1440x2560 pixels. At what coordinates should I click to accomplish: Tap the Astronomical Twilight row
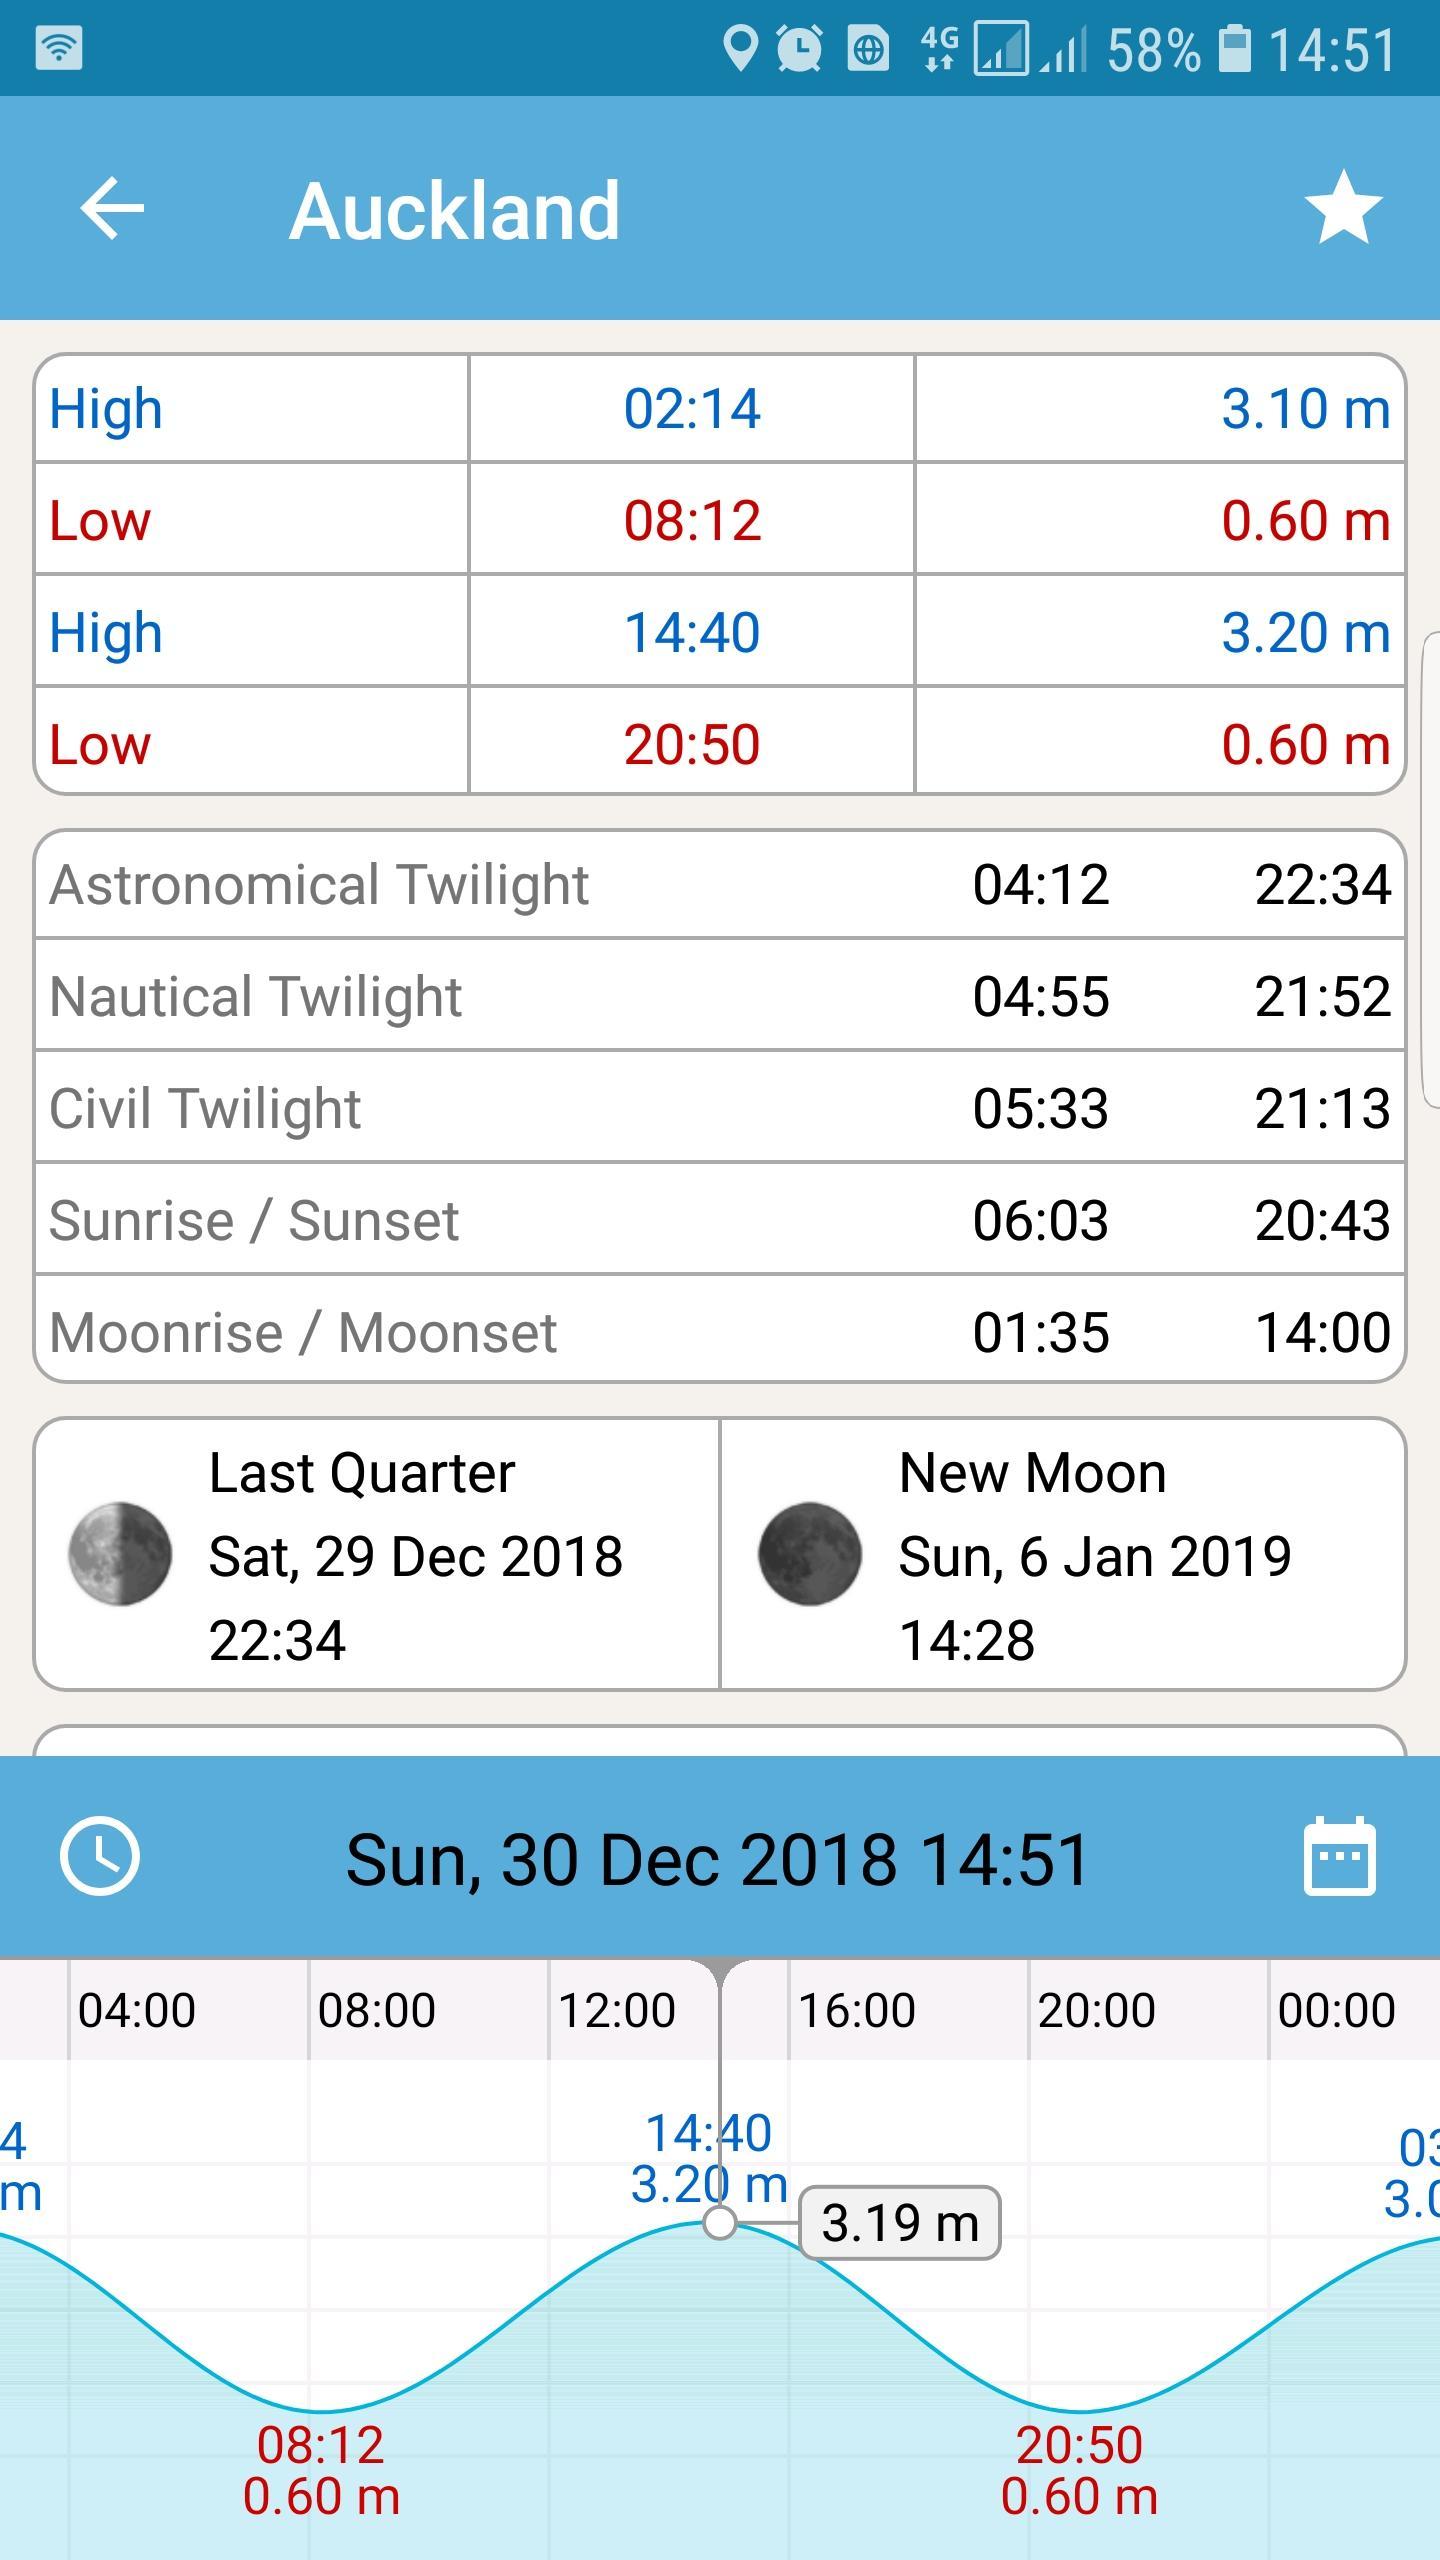point(720,884)
